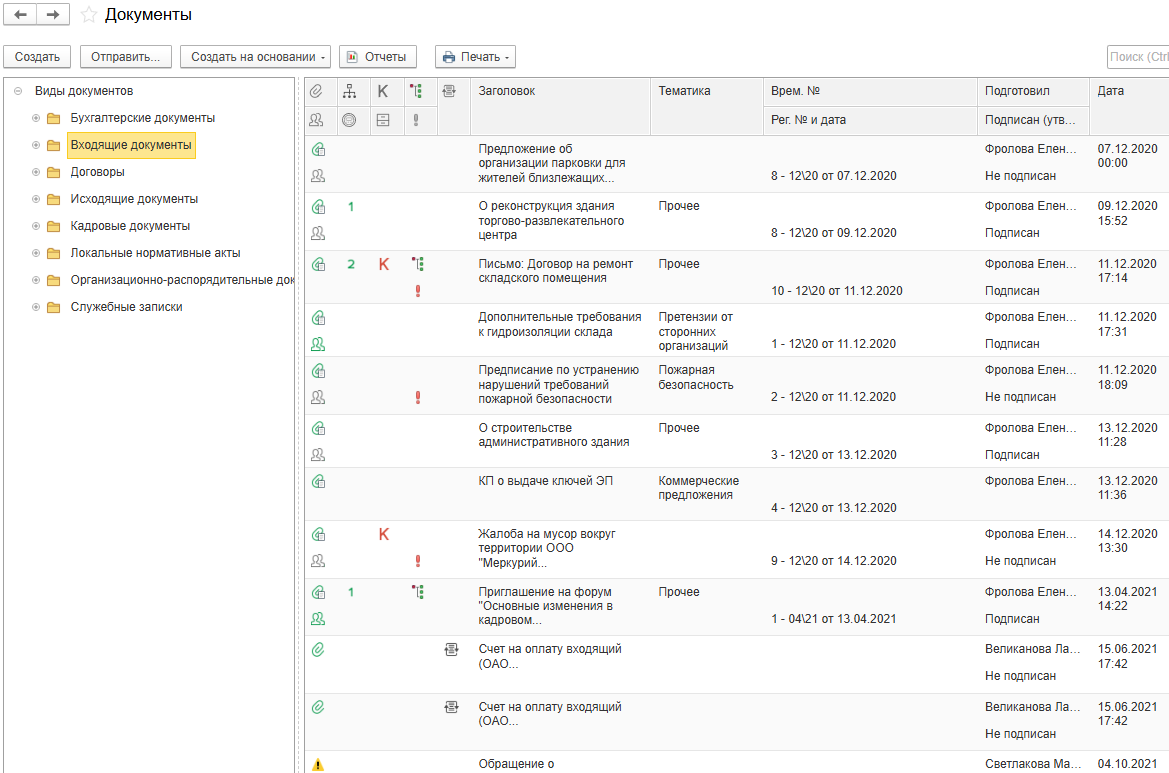
Task: Expand the Бухгалтерские документы folder
Action: click(36, 118)
